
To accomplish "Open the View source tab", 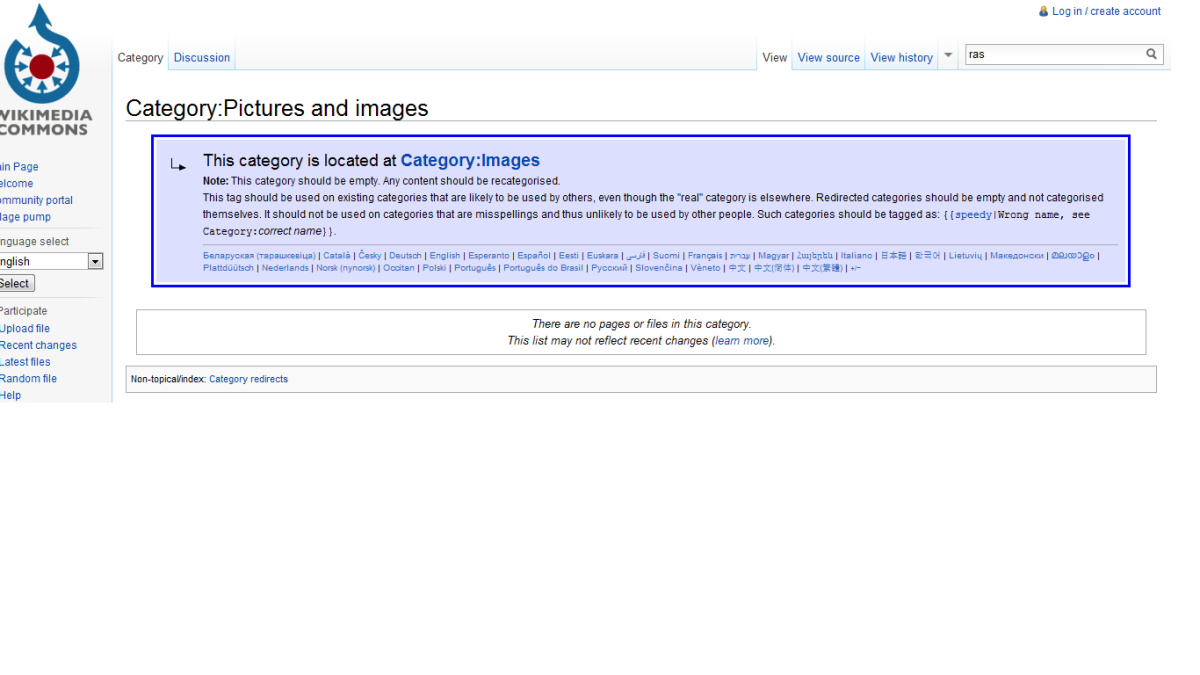I will click(x=828, y=57).
